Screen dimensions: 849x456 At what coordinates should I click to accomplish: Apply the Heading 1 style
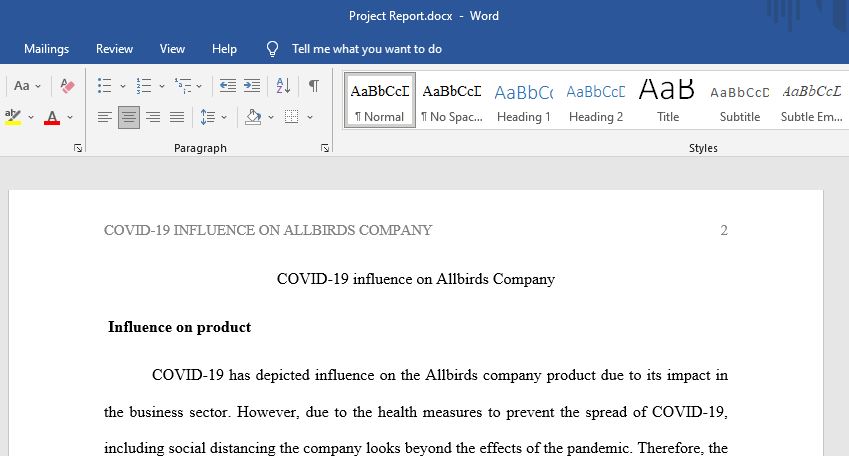[x=524, y=100]
